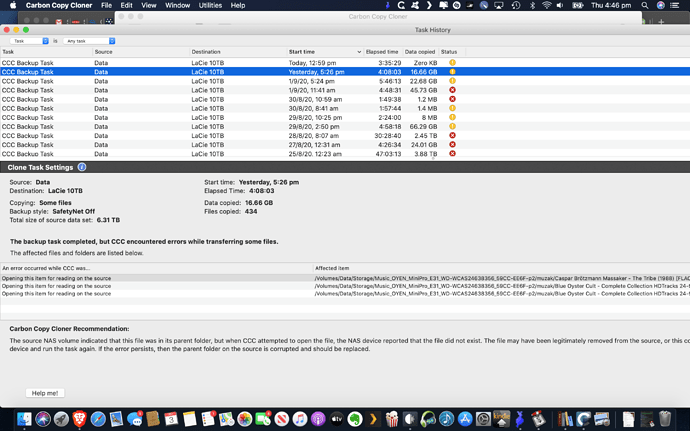The image size is (690, 431).
Task: Open the Carbon Copy Cloner app menu
Action: click(x=59, y=5)
